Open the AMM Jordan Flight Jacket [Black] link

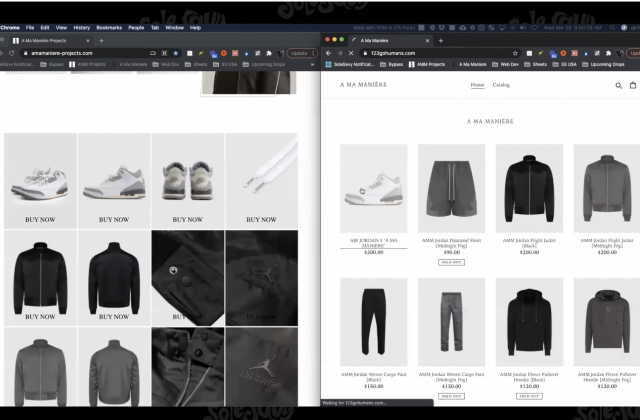pyautogui.click(x=529, y=243)
